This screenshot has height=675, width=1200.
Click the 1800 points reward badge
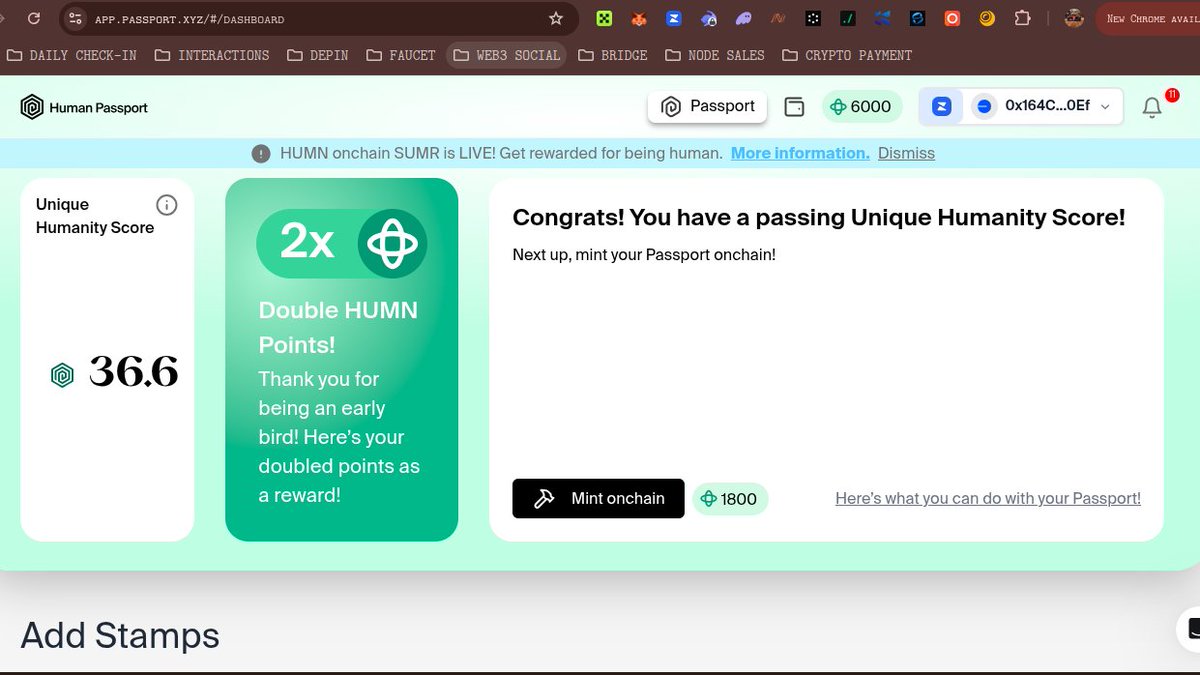[730, 498]
